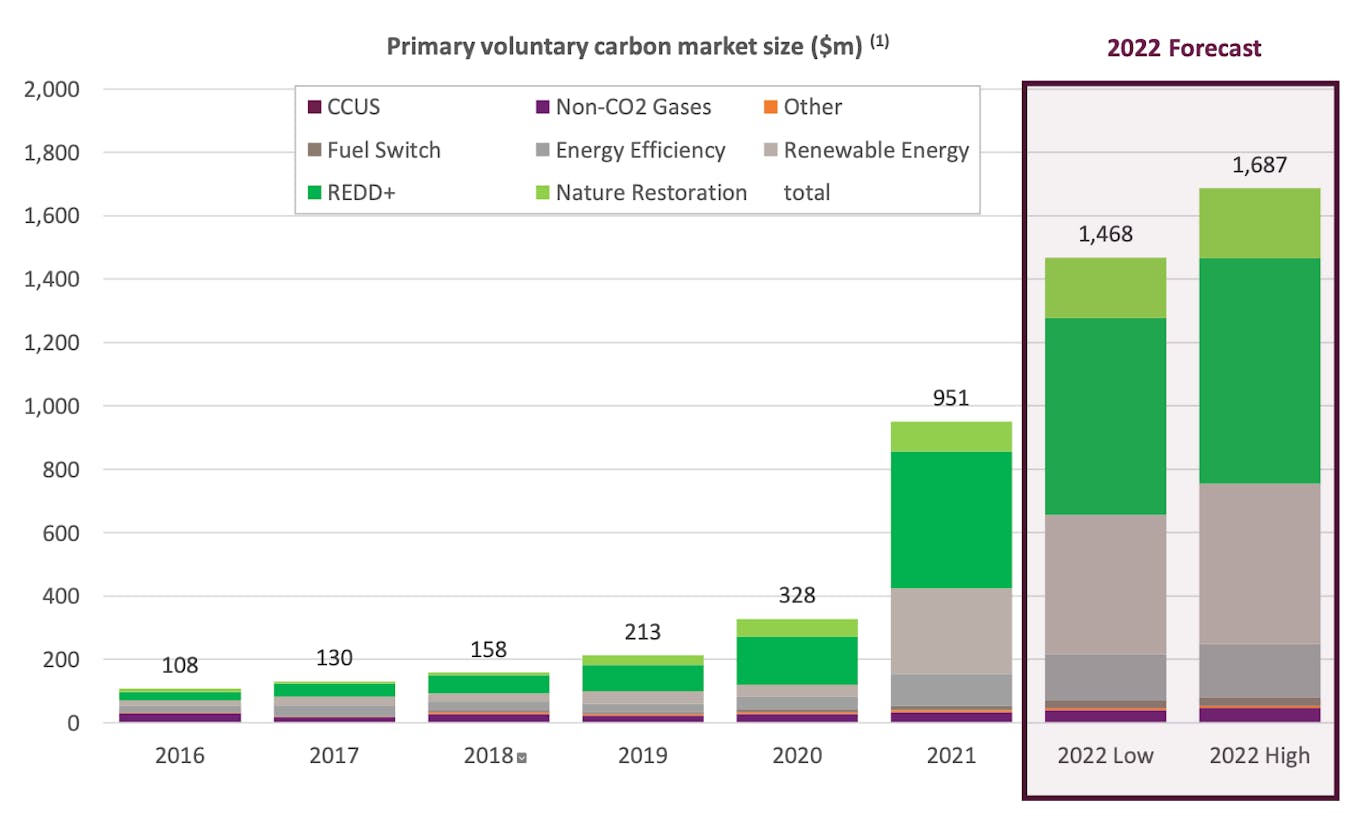Click the dark green REDD+ legend swatch

click(313, 193)
